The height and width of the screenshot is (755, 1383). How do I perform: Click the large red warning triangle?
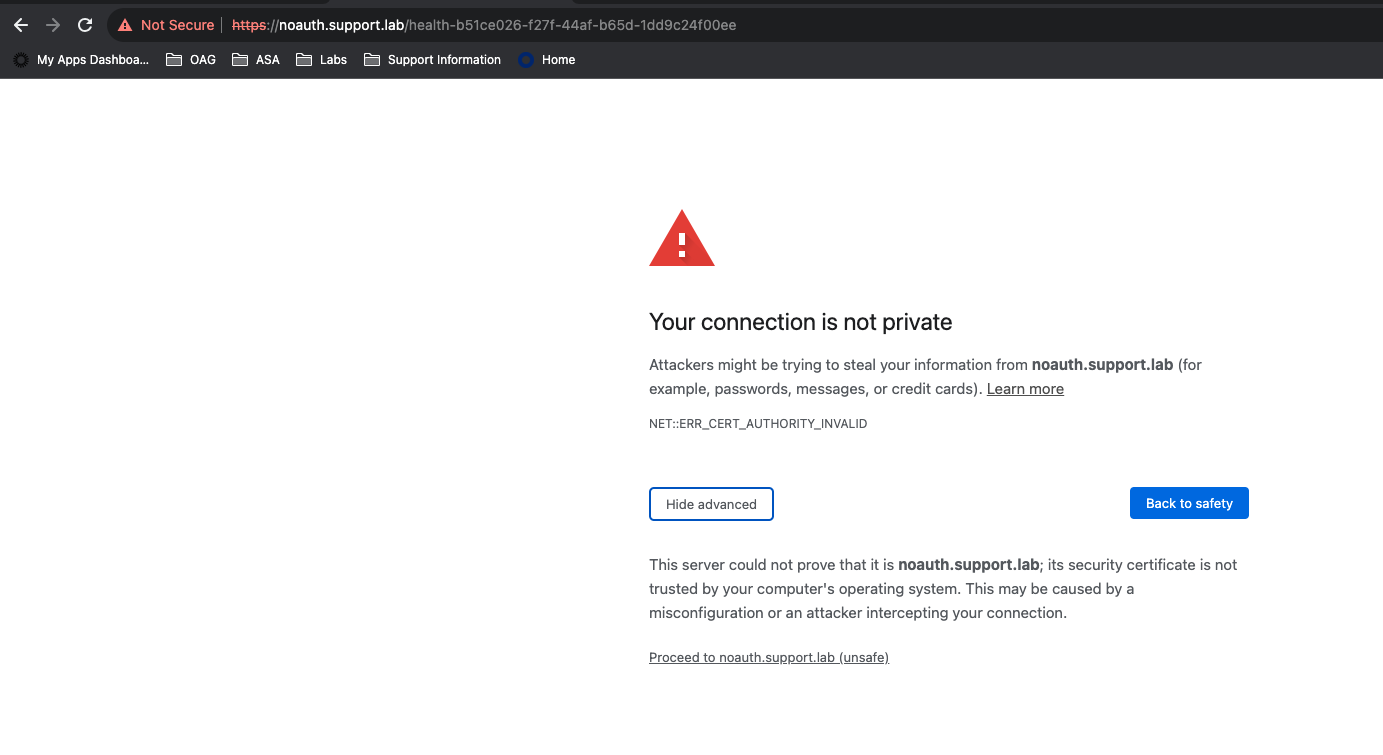(x=682, y=239)
